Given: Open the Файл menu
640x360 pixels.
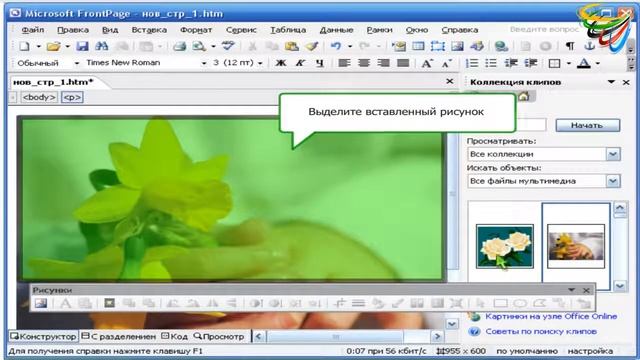Looking at the screenshot, I should tap(33, 30).
